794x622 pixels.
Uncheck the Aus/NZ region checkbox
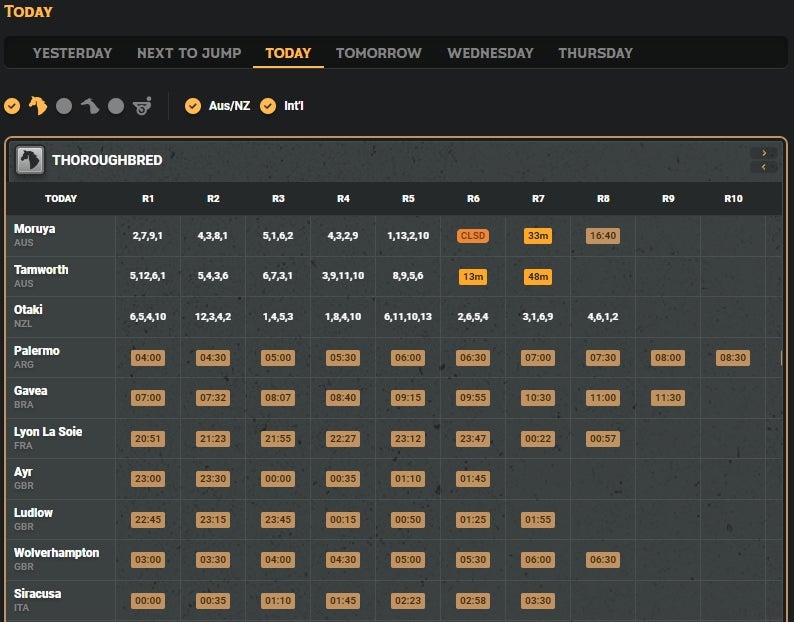click(193, 106)
